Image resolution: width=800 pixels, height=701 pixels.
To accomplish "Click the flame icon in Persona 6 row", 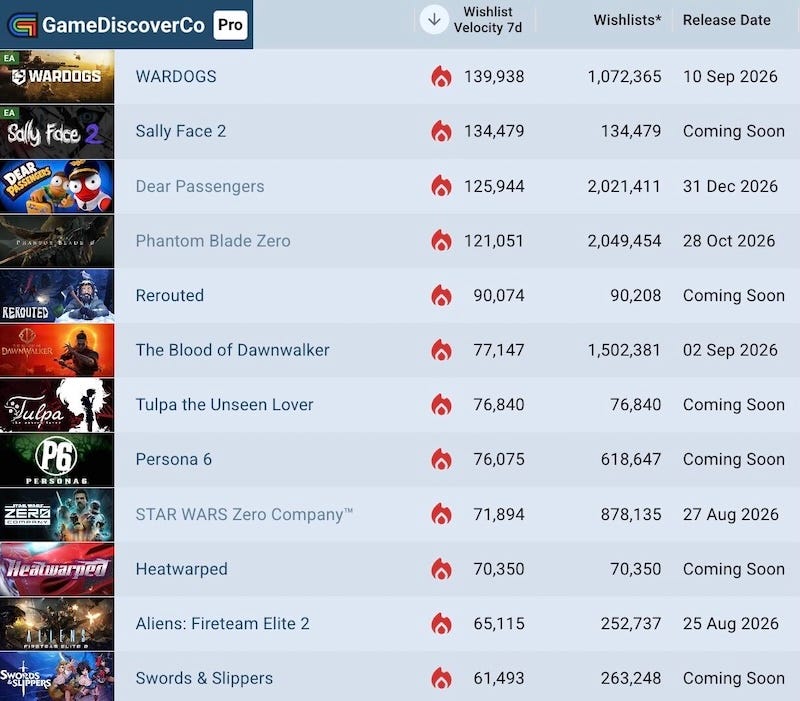I will [x=441, y=459].
